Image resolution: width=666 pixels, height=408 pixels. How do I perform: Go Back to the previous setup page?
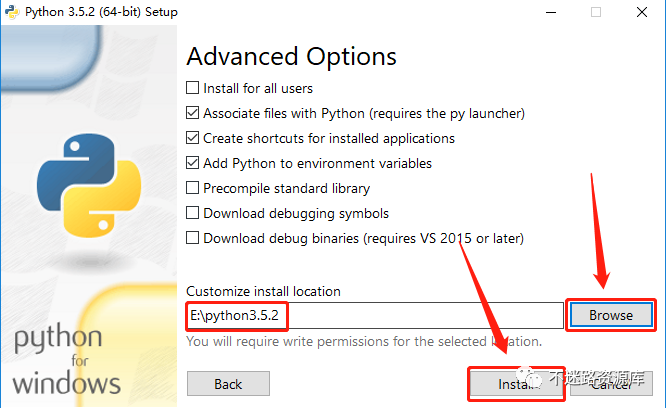pyautogui.click(x=228, y=384)
